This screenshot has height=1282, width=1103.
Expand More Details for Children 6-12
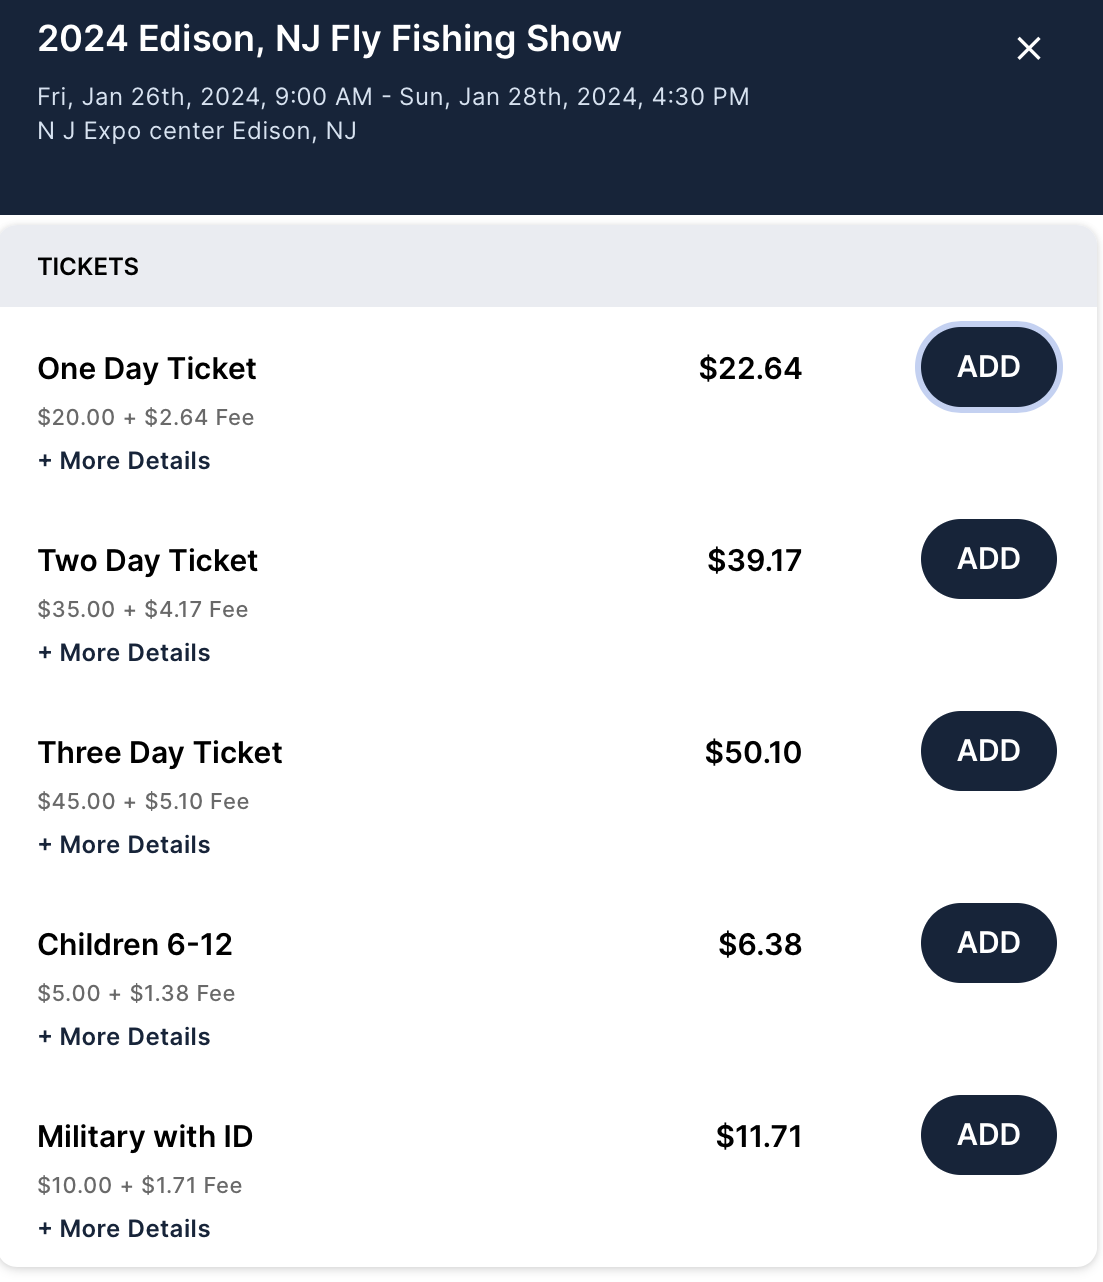124,1037
